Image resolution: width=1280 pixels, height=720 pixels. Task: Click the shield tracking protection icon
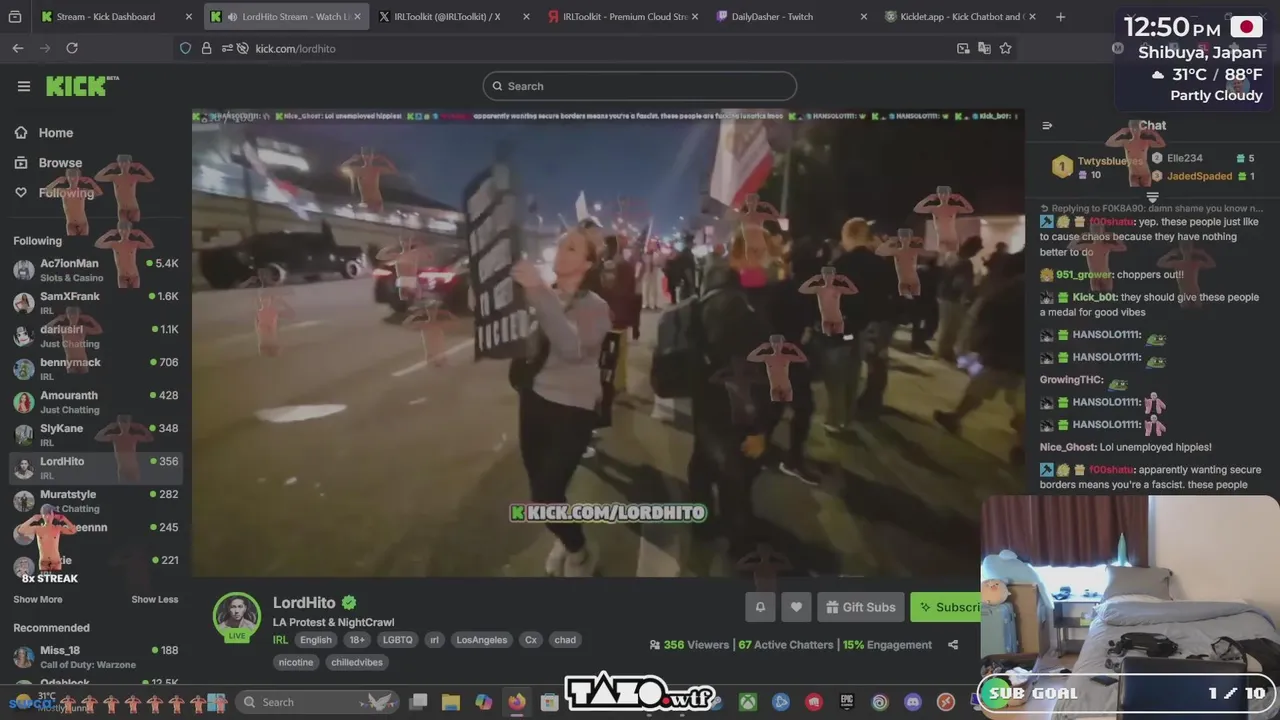tap(185, 48)
